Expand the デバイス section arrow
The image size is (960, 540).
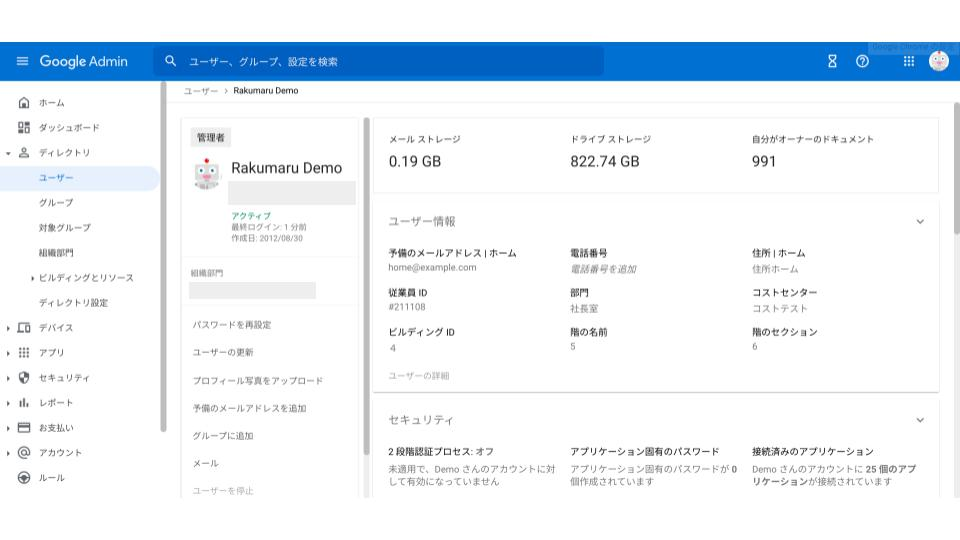[x=8, y=328]
